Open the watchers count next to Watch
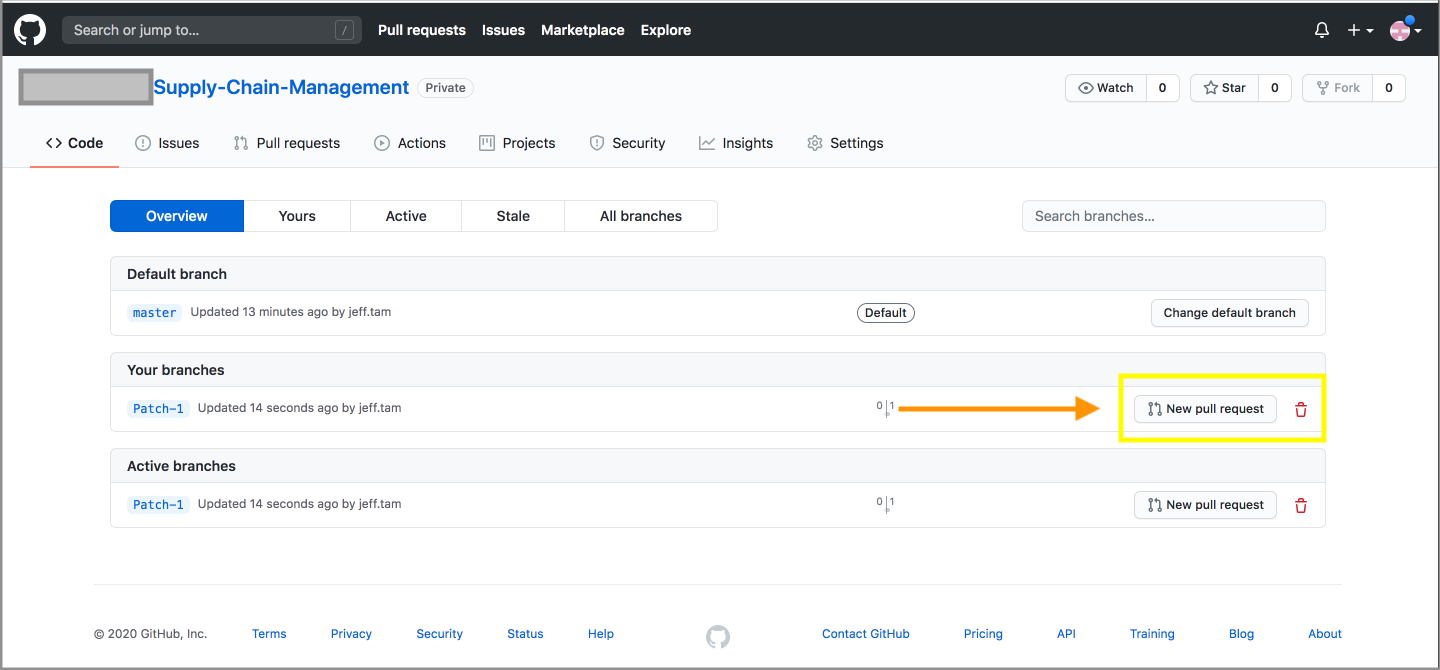Viewport: 1440px width, 670px height. pyautogui.click(x=1162, y=88)
